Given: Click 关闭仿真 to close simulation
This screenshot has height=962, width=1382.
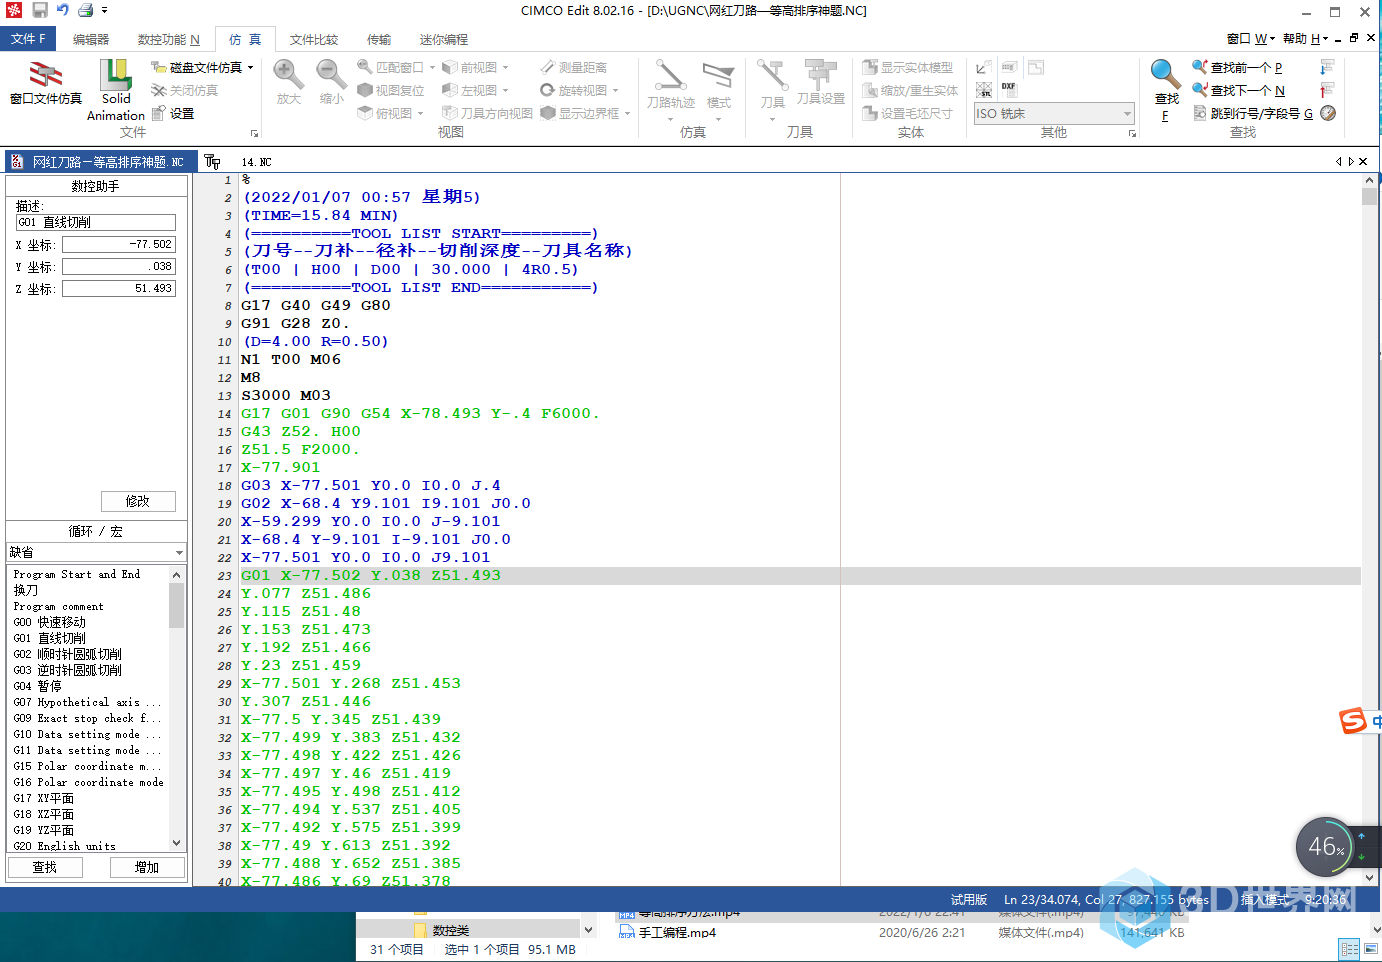Looking at the screenshot, I should click(184, 90).
